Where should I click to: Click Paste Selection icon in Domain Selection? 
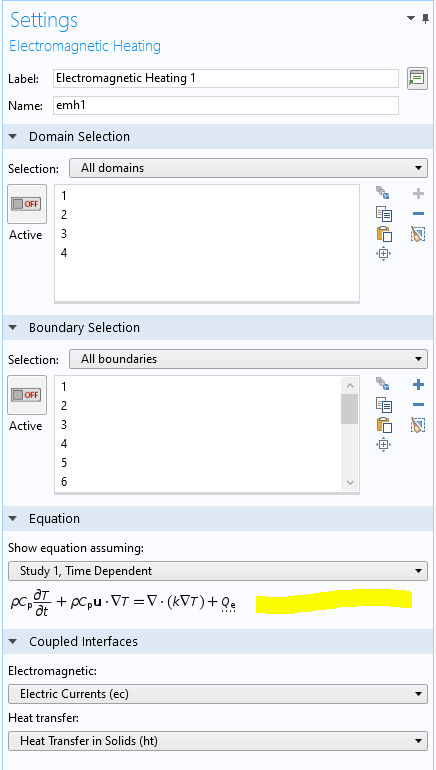pyautogui.click(x=384, y=234)
